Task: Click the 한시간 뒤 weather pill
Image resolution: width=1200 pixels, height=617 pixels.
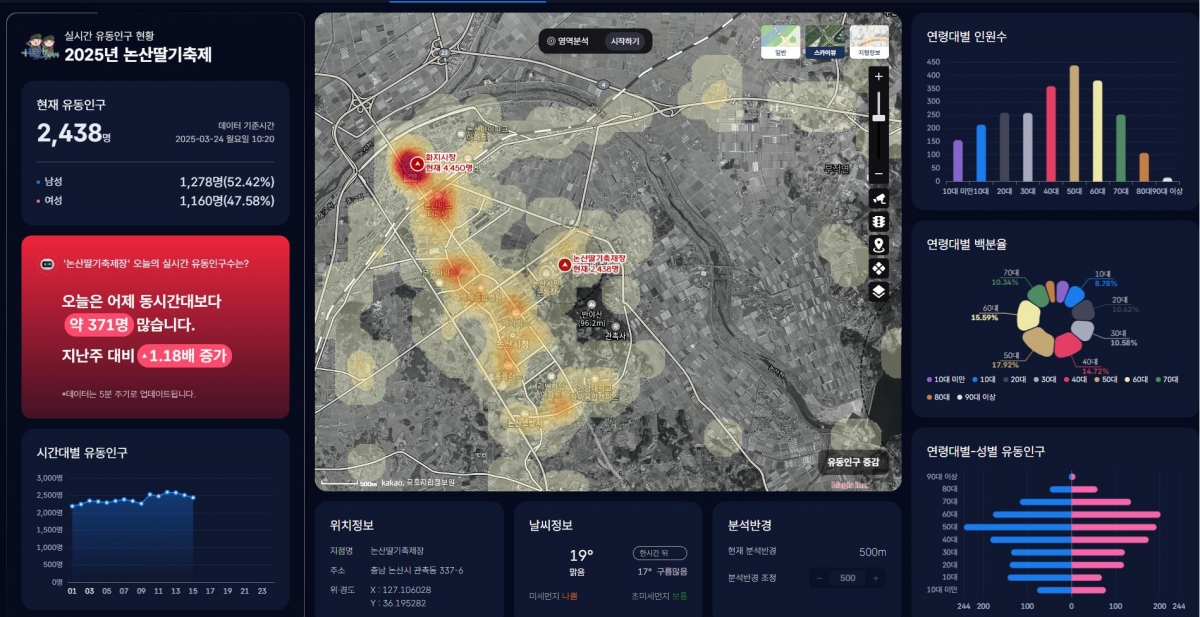Action: (659, 553)
